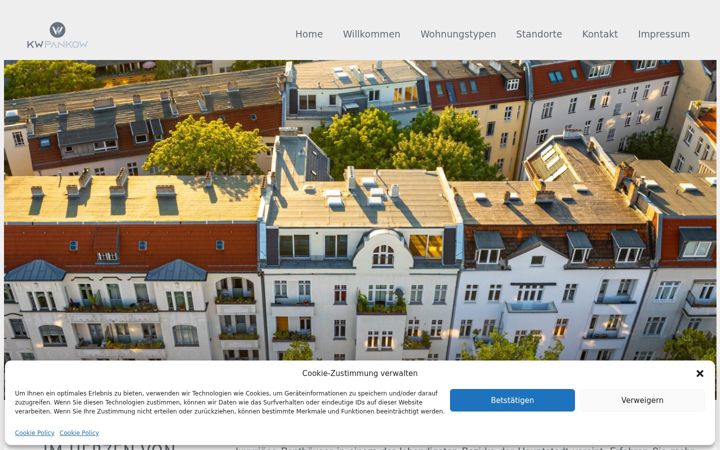Open the first Cookie Policy link
Viewport: 720px width, 450px height.
click(34, 433)
